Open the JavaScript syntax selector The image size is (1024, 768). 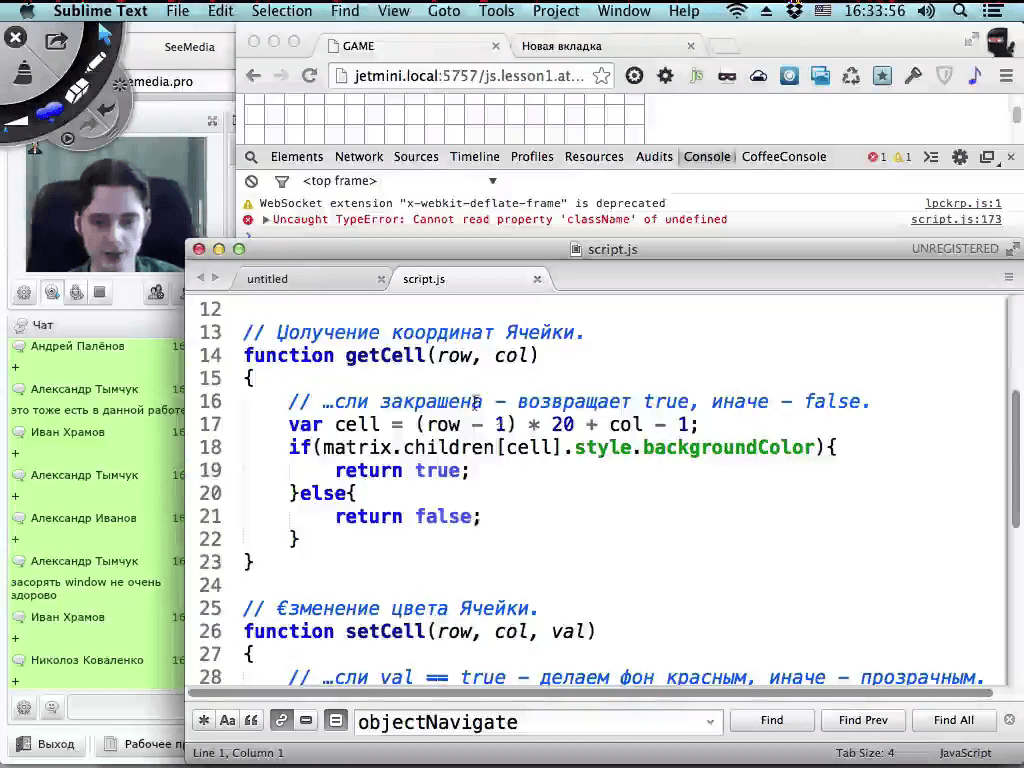point(965,753)
